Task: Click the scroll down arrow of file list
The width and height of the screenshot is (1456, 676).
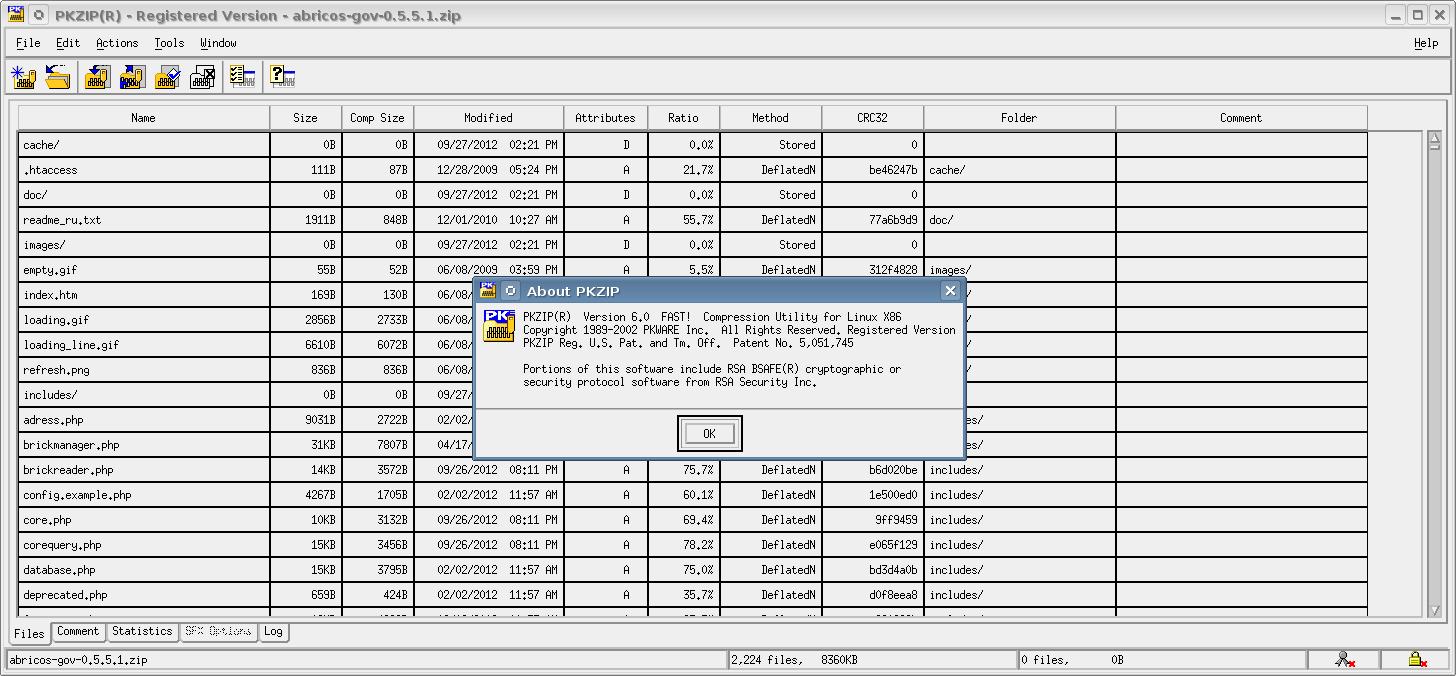Action: click(1435, 608)
